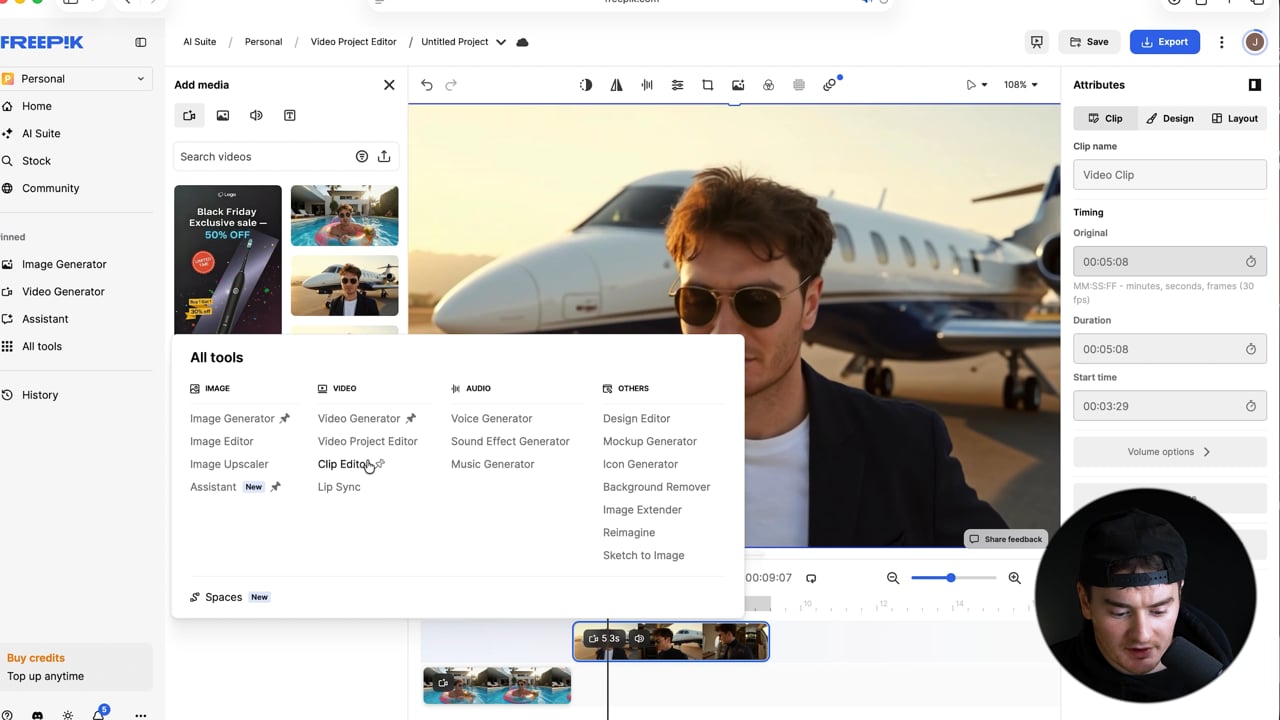This screenshot has height=720, width=1280.
Task: Toggle theme with the sun icon
Action: tap(68, 715)
